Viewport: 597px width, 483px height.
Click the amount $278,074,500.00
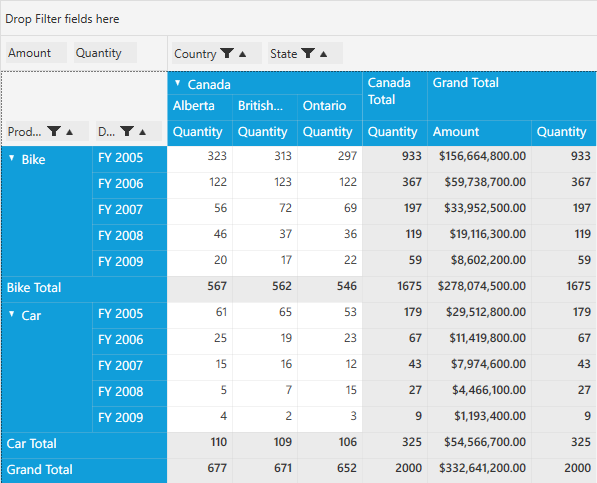pyautogui.click(x=479, y=289)
